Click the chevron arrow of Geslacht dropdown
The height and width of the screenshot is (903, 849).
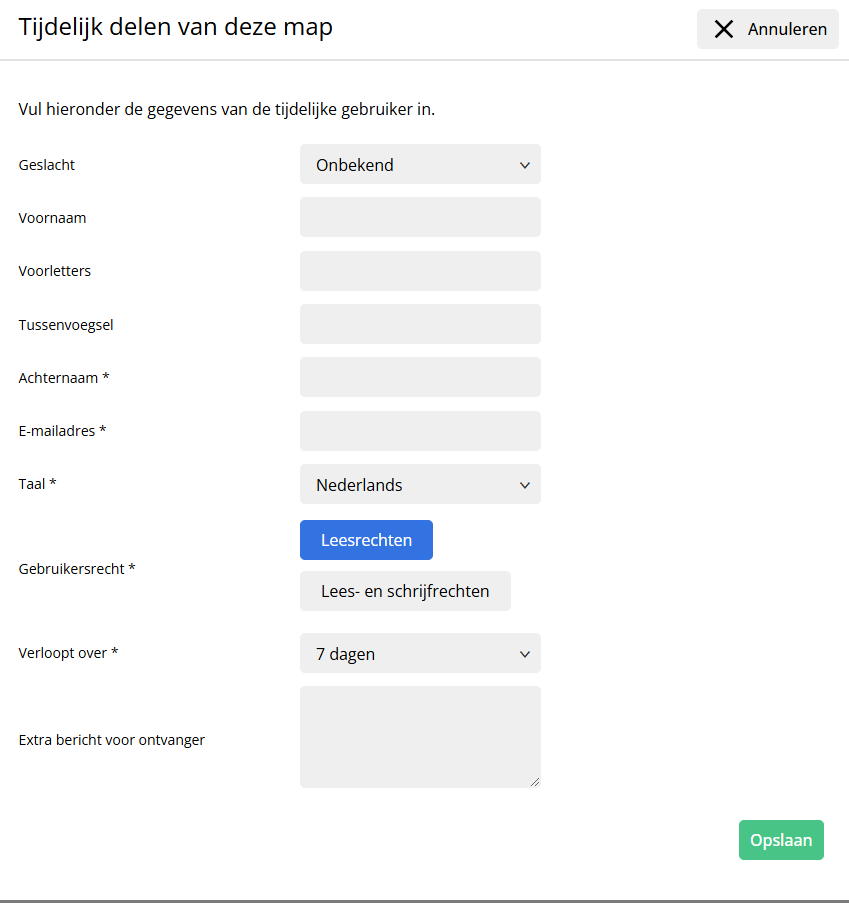coord(525,166)
